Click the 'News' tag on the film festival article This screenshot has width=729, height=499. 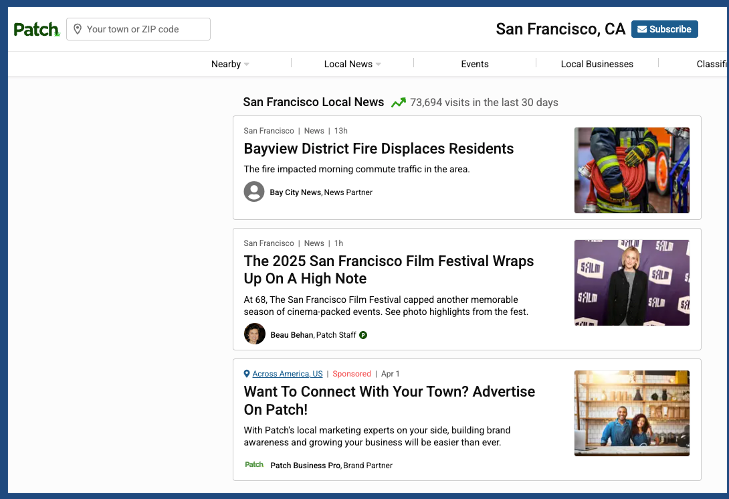click(314, 243)
